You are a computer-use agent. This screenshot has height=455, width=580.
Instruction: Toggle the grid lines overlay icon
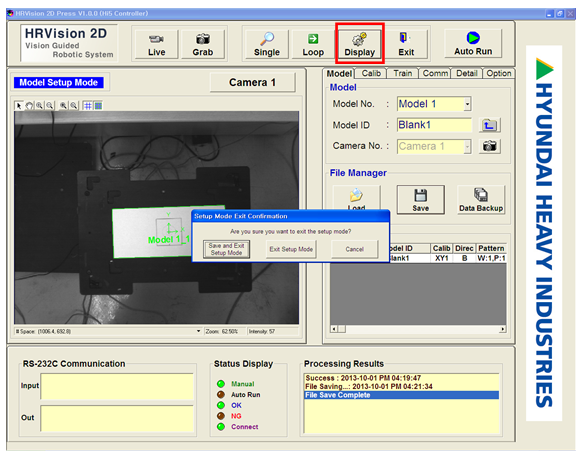click(x=88, y=106)
